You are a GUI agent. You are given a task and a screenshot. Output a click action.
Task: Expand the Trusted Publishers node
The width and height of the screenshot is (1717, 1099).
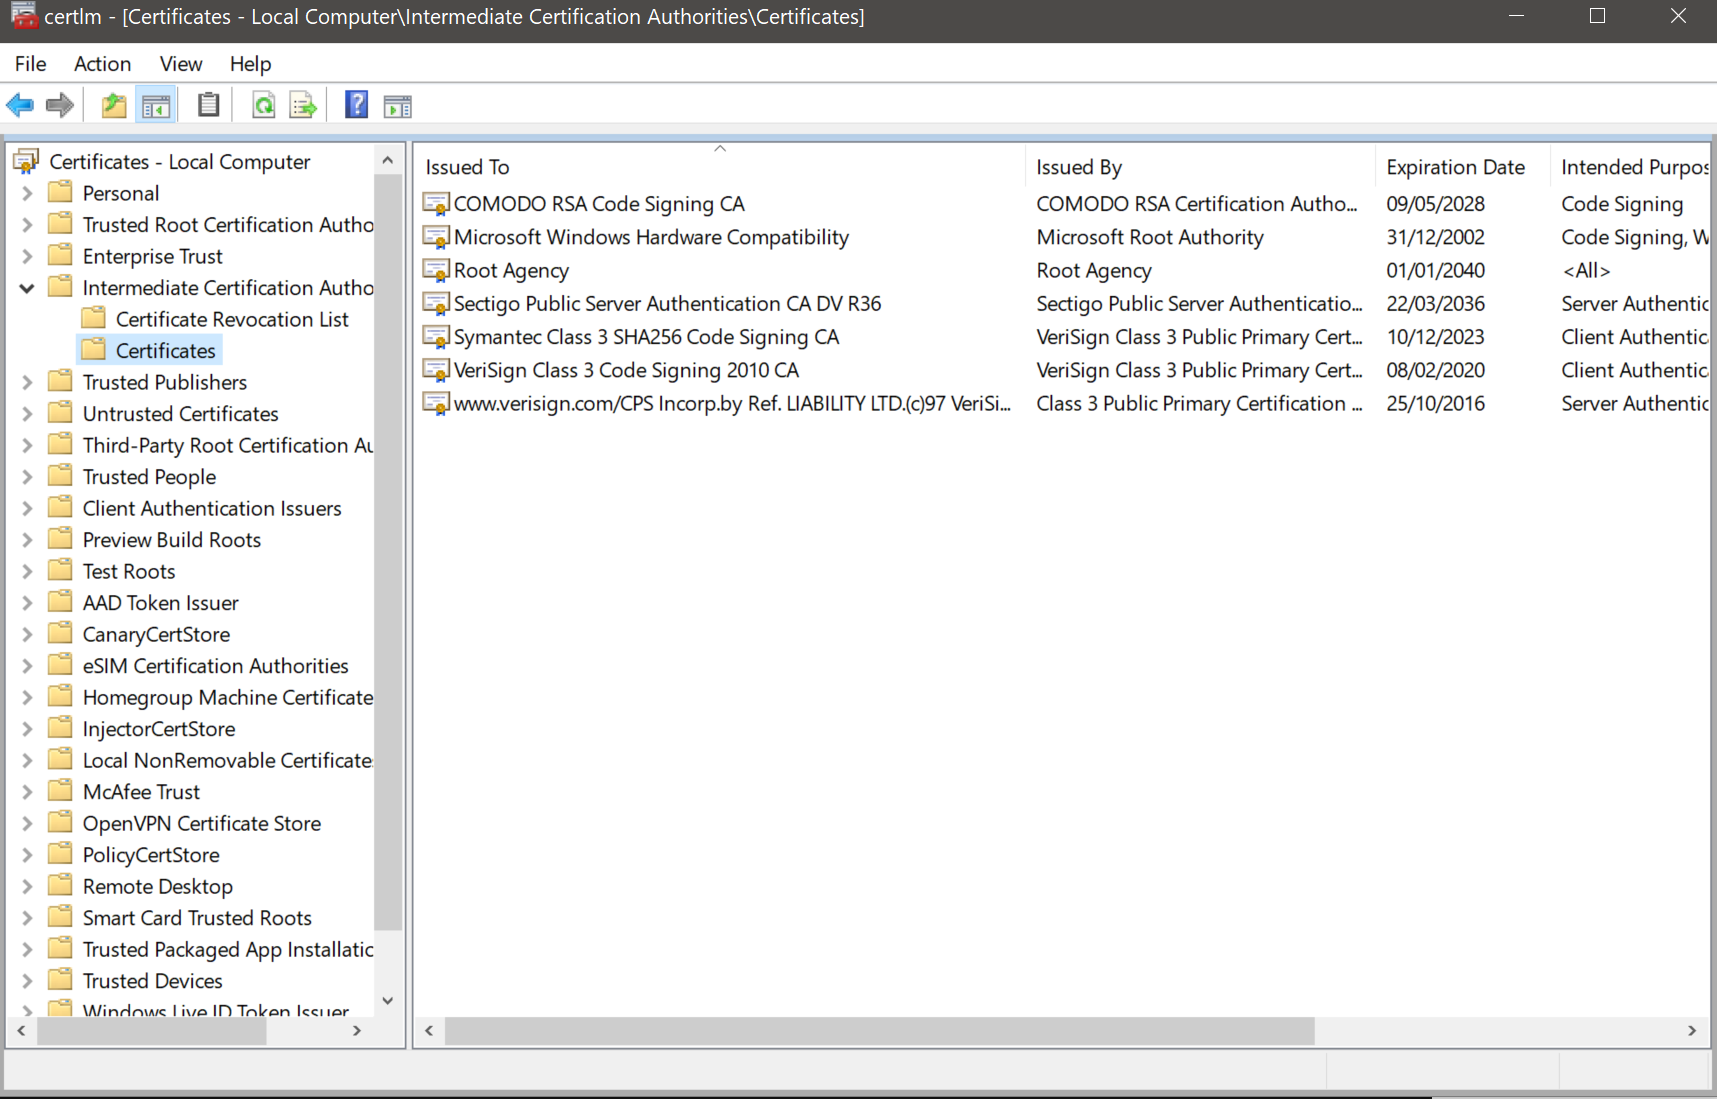click(x=27, y=382)
